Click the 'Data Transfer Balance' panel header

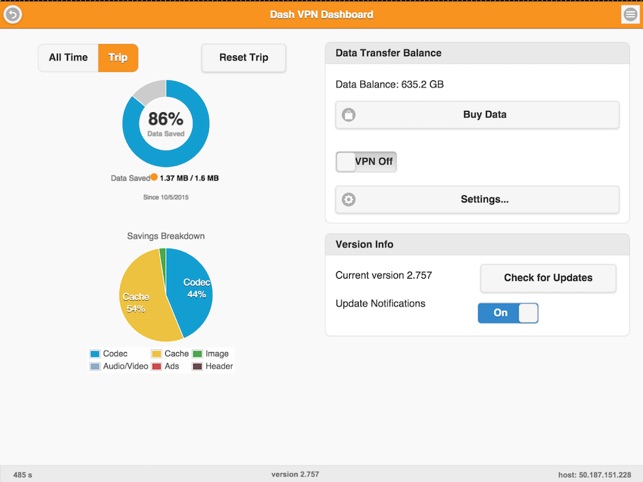tap(477, 53)
